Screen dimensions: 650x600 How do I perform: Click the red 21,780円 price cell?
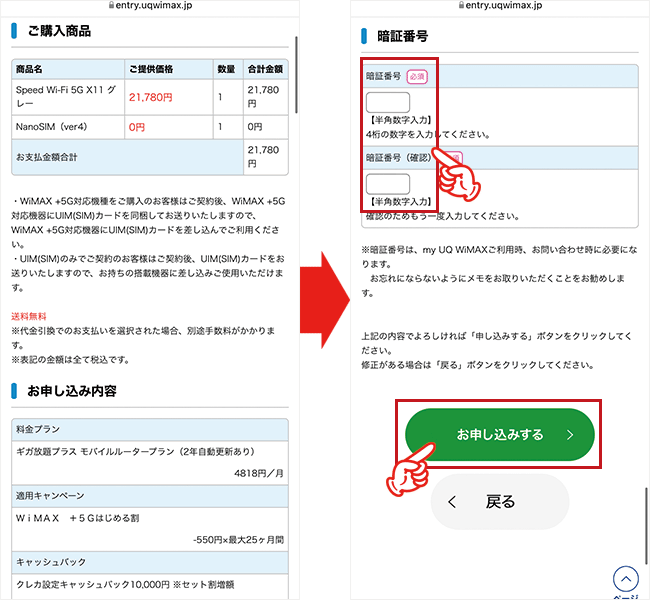click(169, 97)
